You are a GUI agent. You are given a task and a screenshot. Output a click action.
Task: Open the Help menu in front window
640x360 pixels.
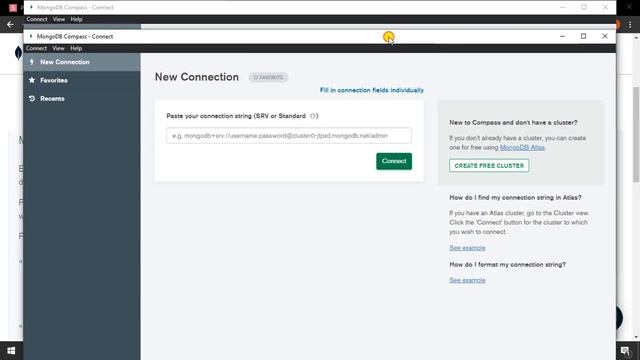tap(76, 48)
